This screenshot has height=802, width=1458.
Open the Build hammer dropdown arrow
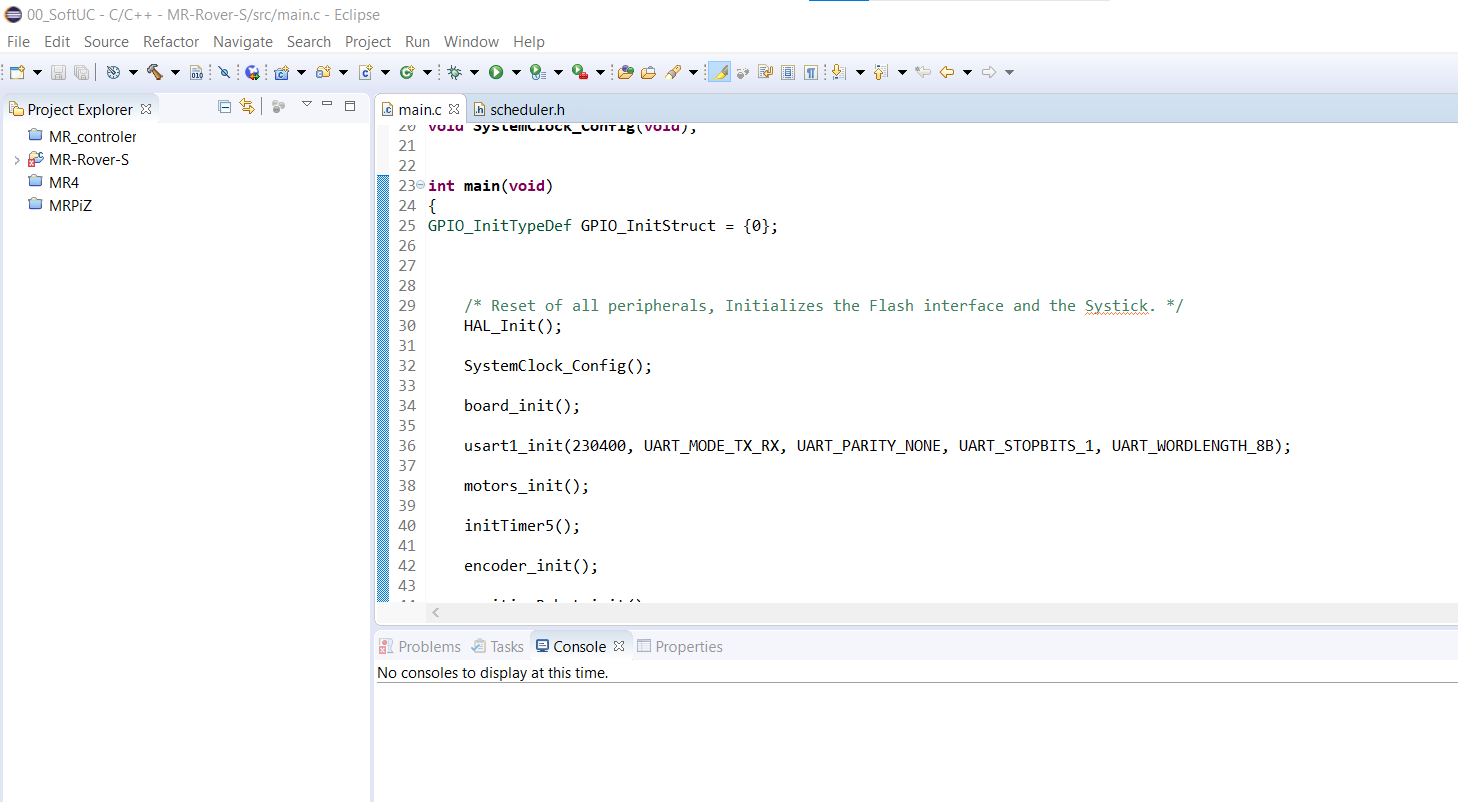point(175,72)
